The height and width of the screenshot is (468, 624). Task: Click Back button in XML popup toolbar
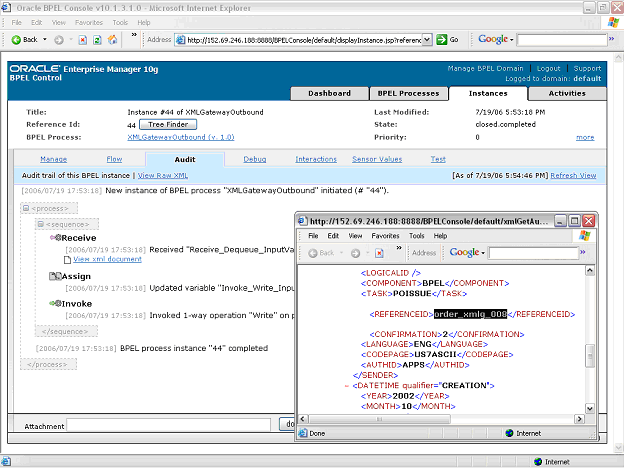[321, 253]
